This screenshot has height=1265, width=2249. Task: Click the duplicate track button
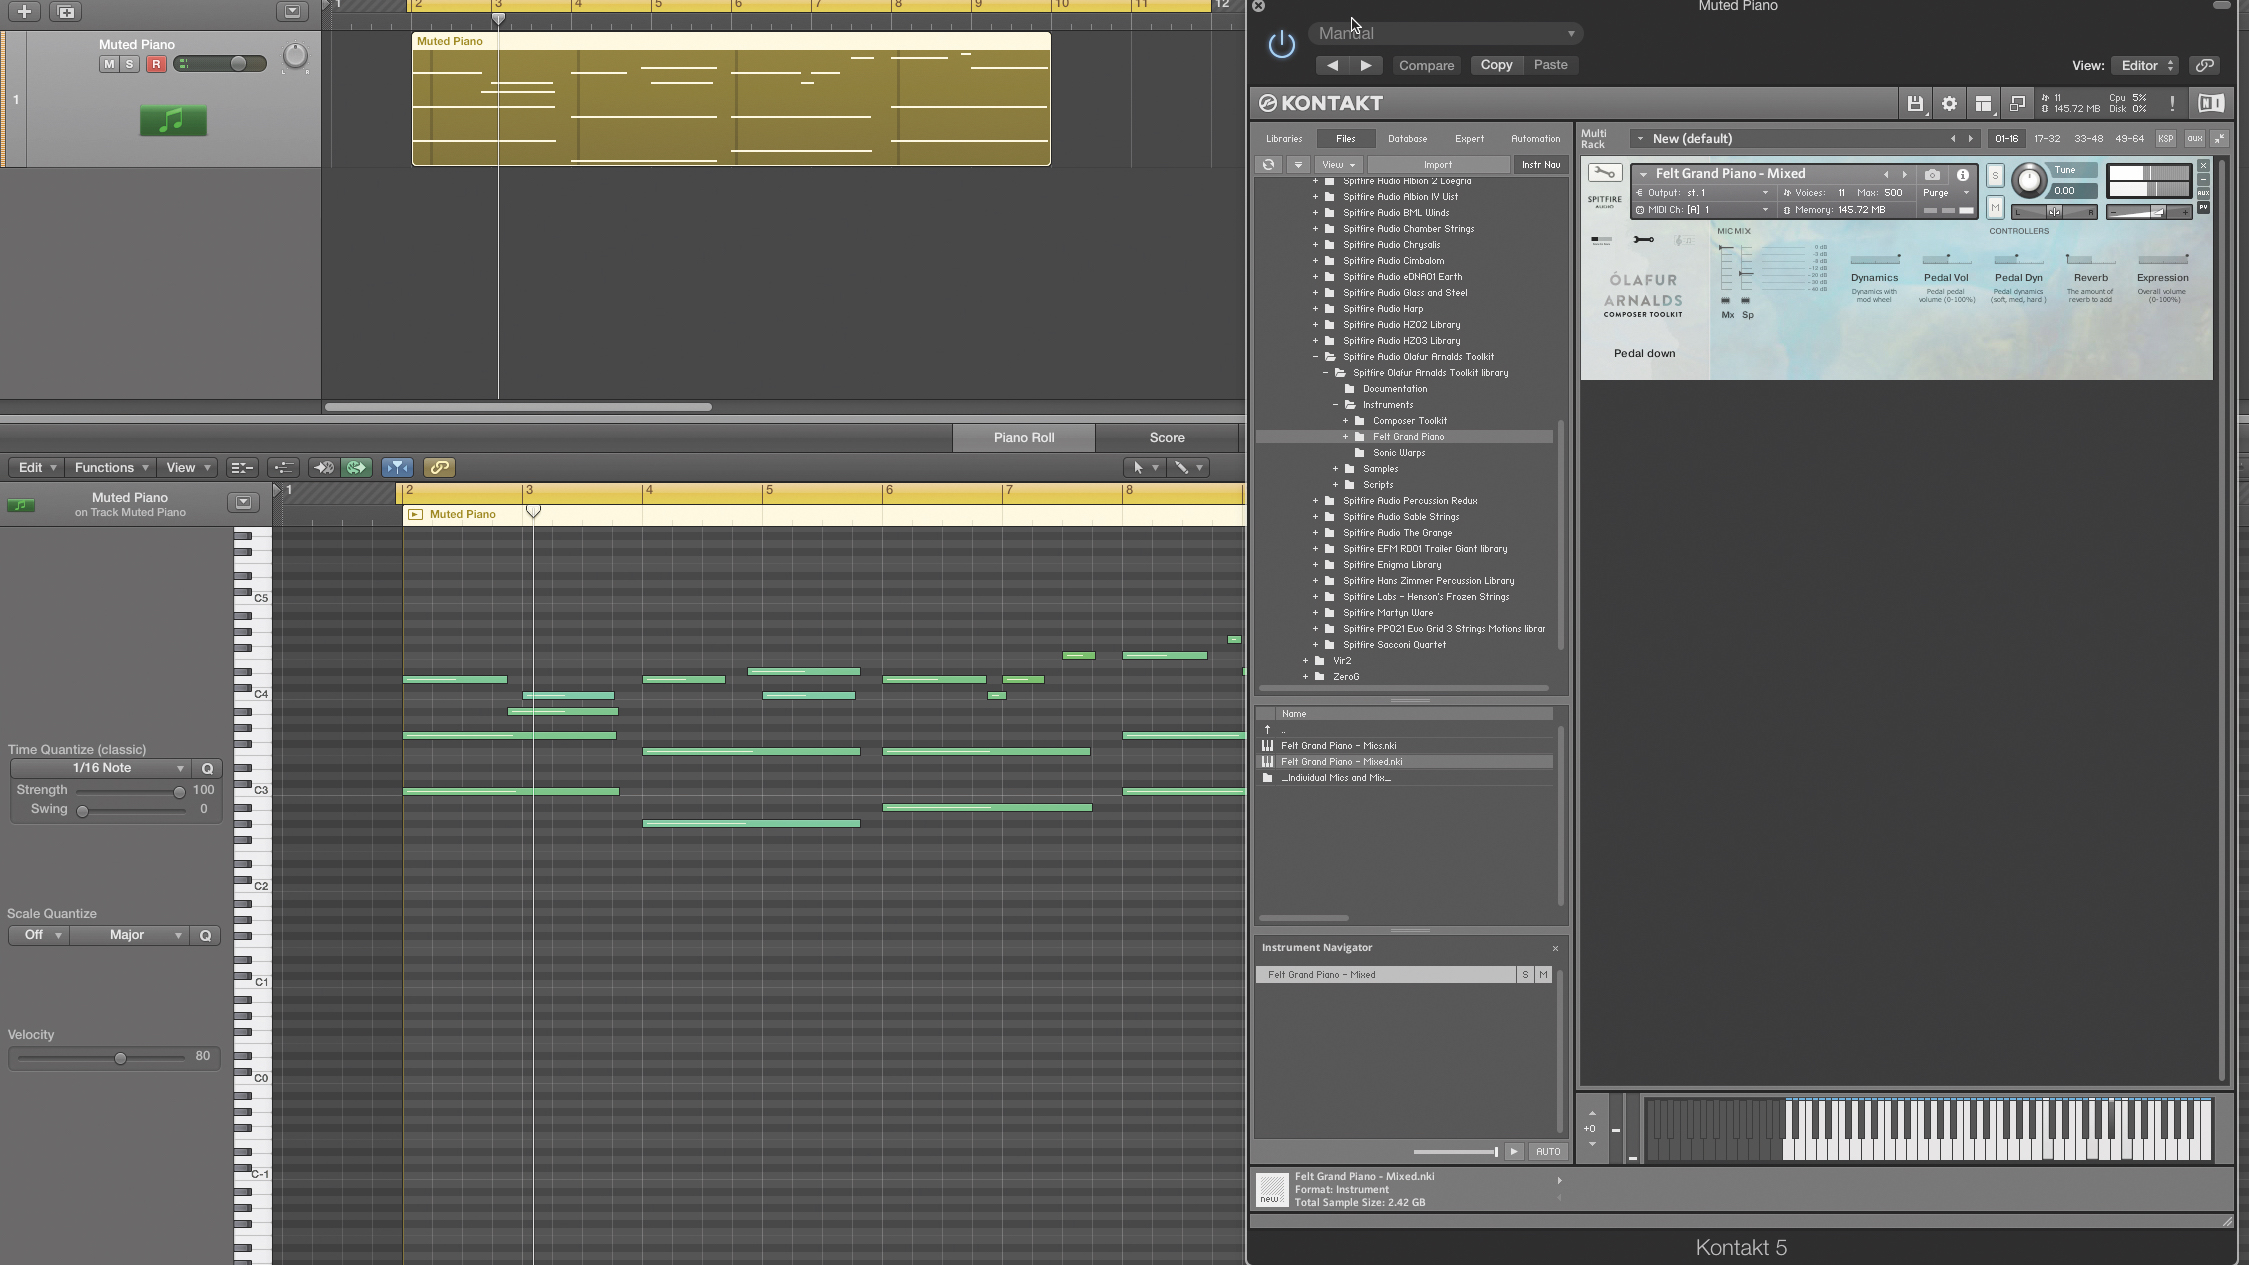[65, 12]
